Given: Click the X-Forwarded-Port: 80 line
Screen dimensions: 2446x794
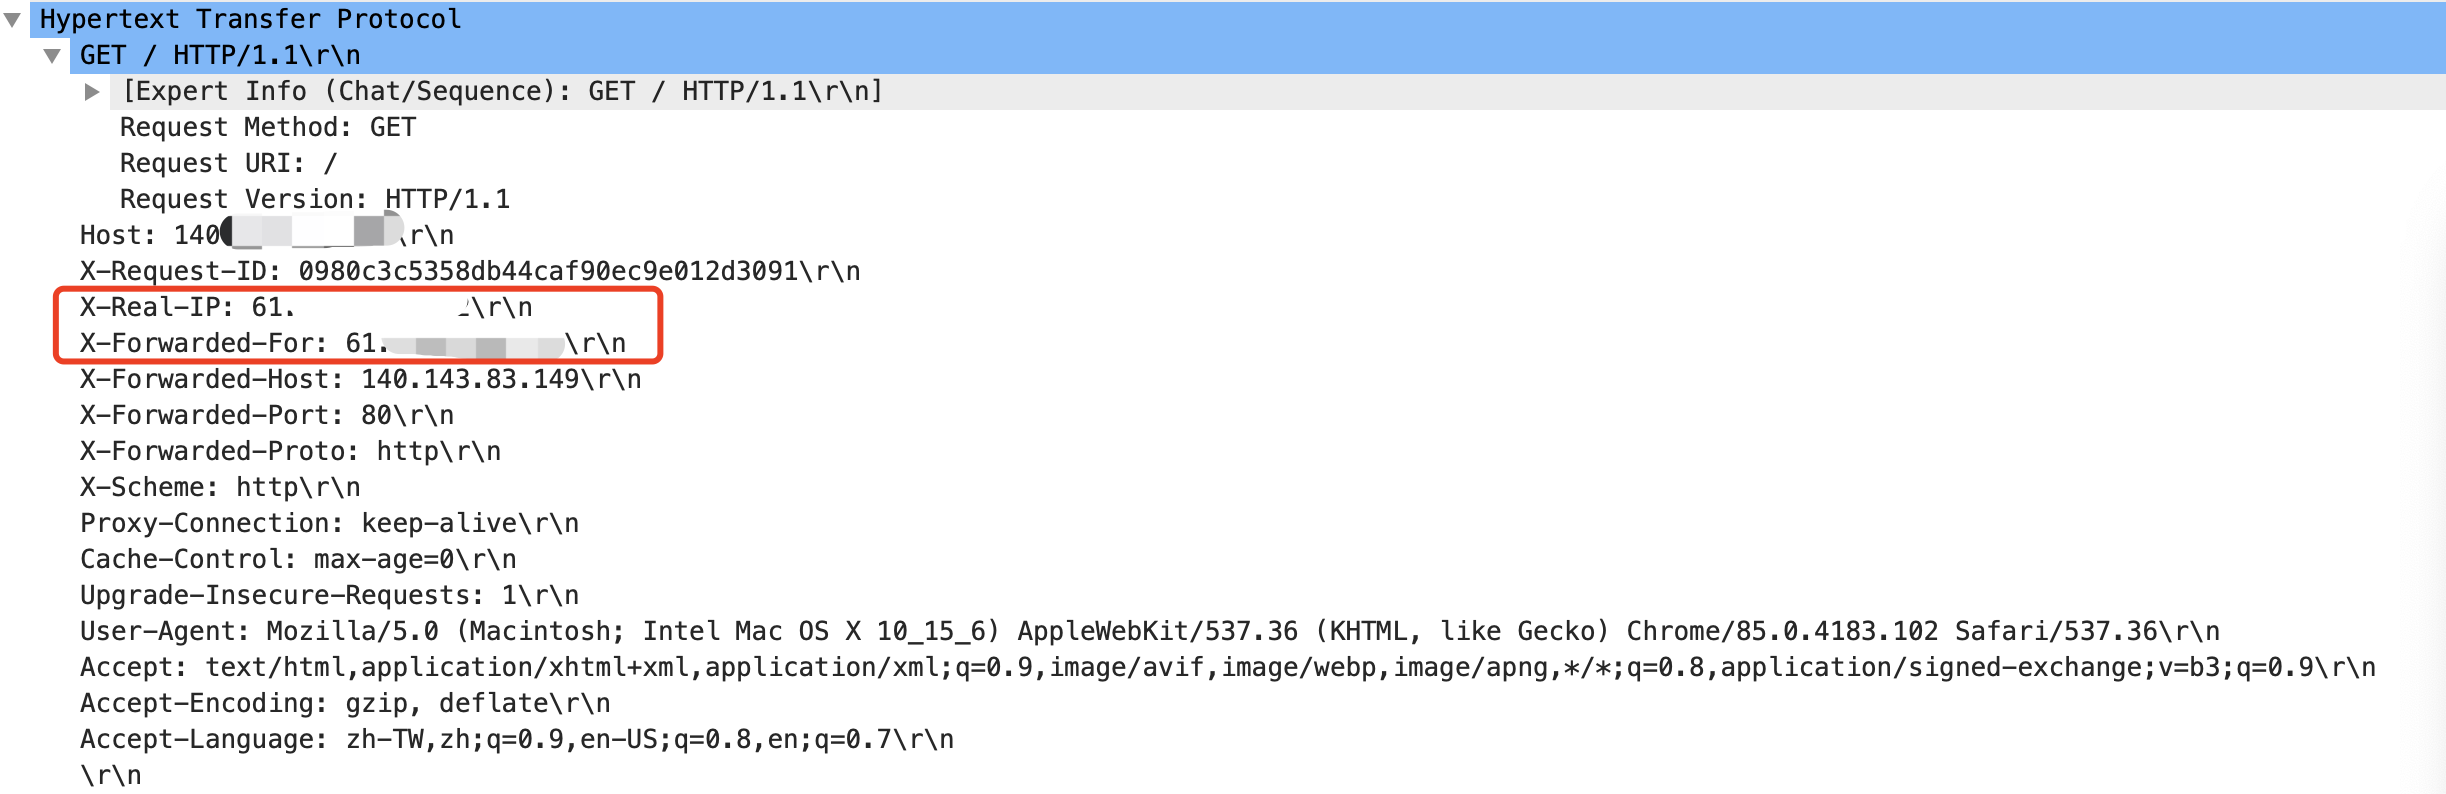Looking at the screenshot, I should pyautogui.click(x=266, y=415).
